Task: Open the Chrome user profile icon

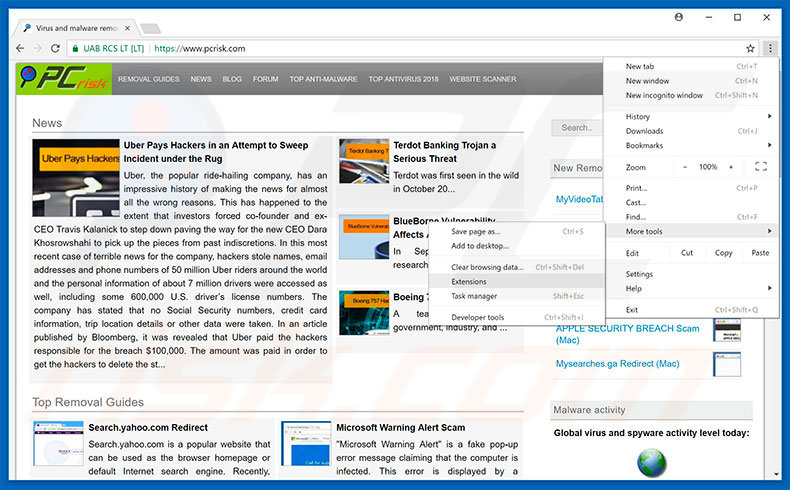Action: point(679,17)
